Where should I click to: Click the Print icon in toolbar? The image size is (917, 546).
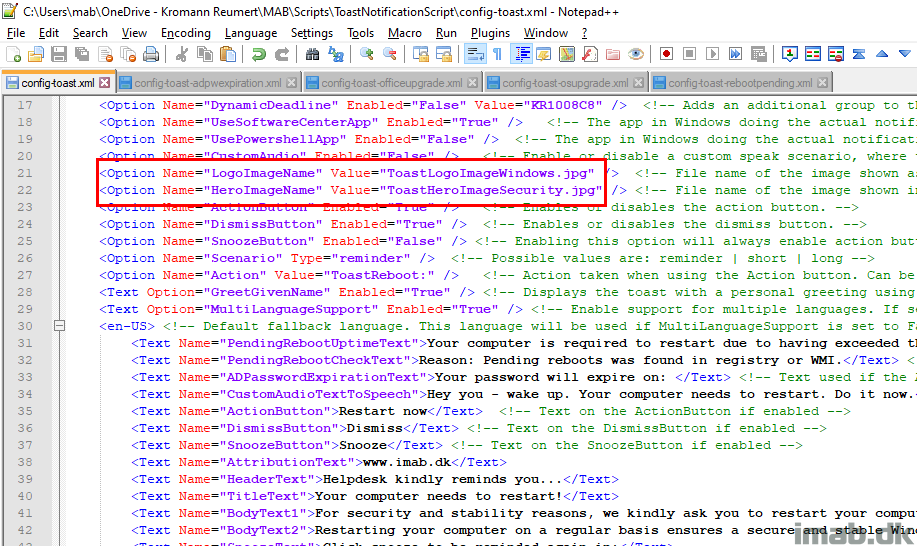tap(151, 54)
